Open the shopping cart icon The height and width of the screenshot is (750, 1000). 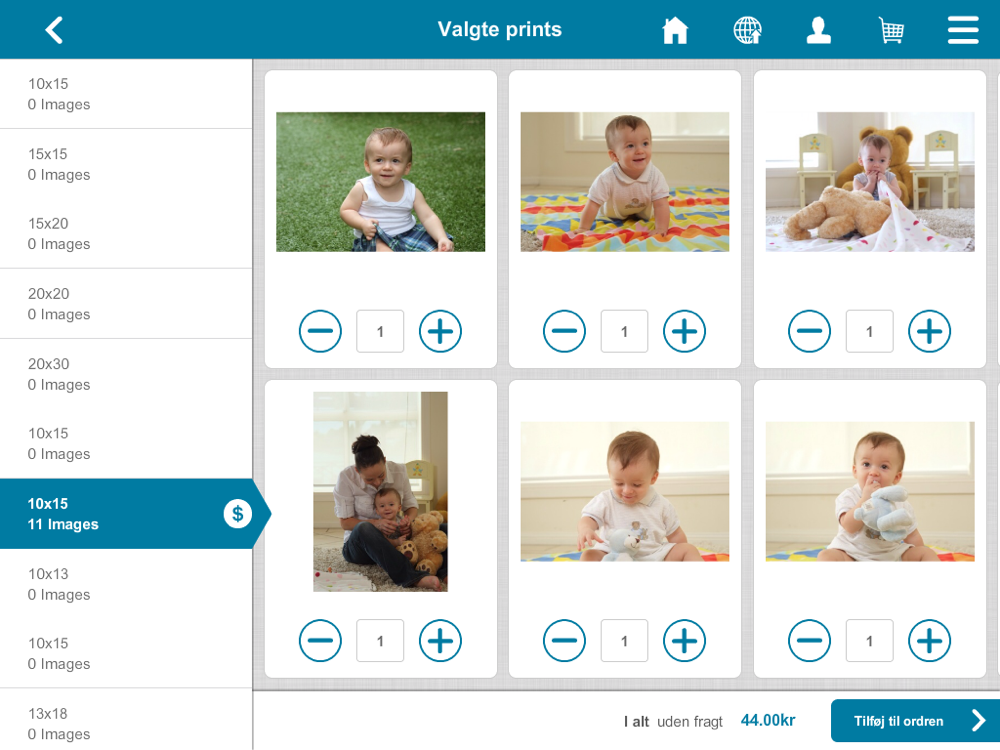[x=892, y=30]
